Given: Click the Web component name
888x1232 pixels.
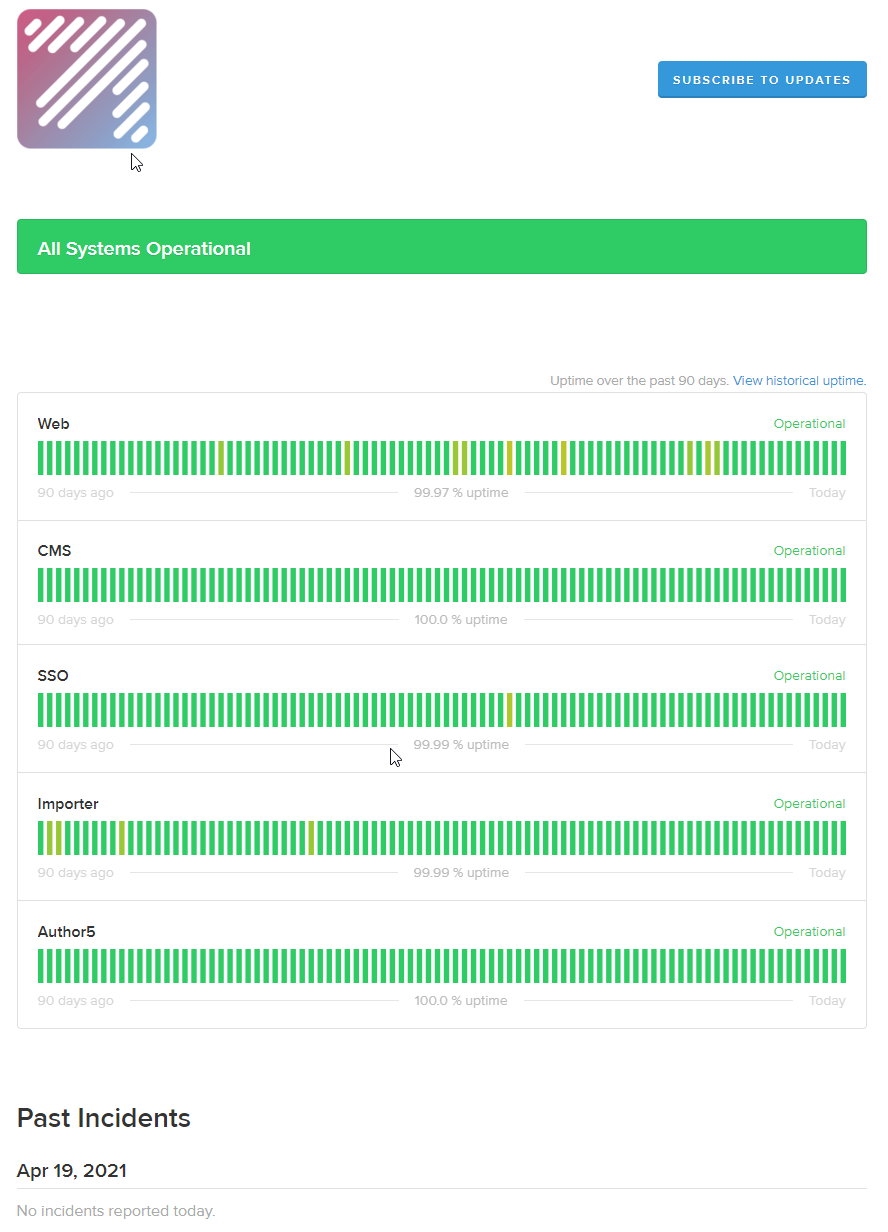Looking at the screenshot, I should point(53,423).
